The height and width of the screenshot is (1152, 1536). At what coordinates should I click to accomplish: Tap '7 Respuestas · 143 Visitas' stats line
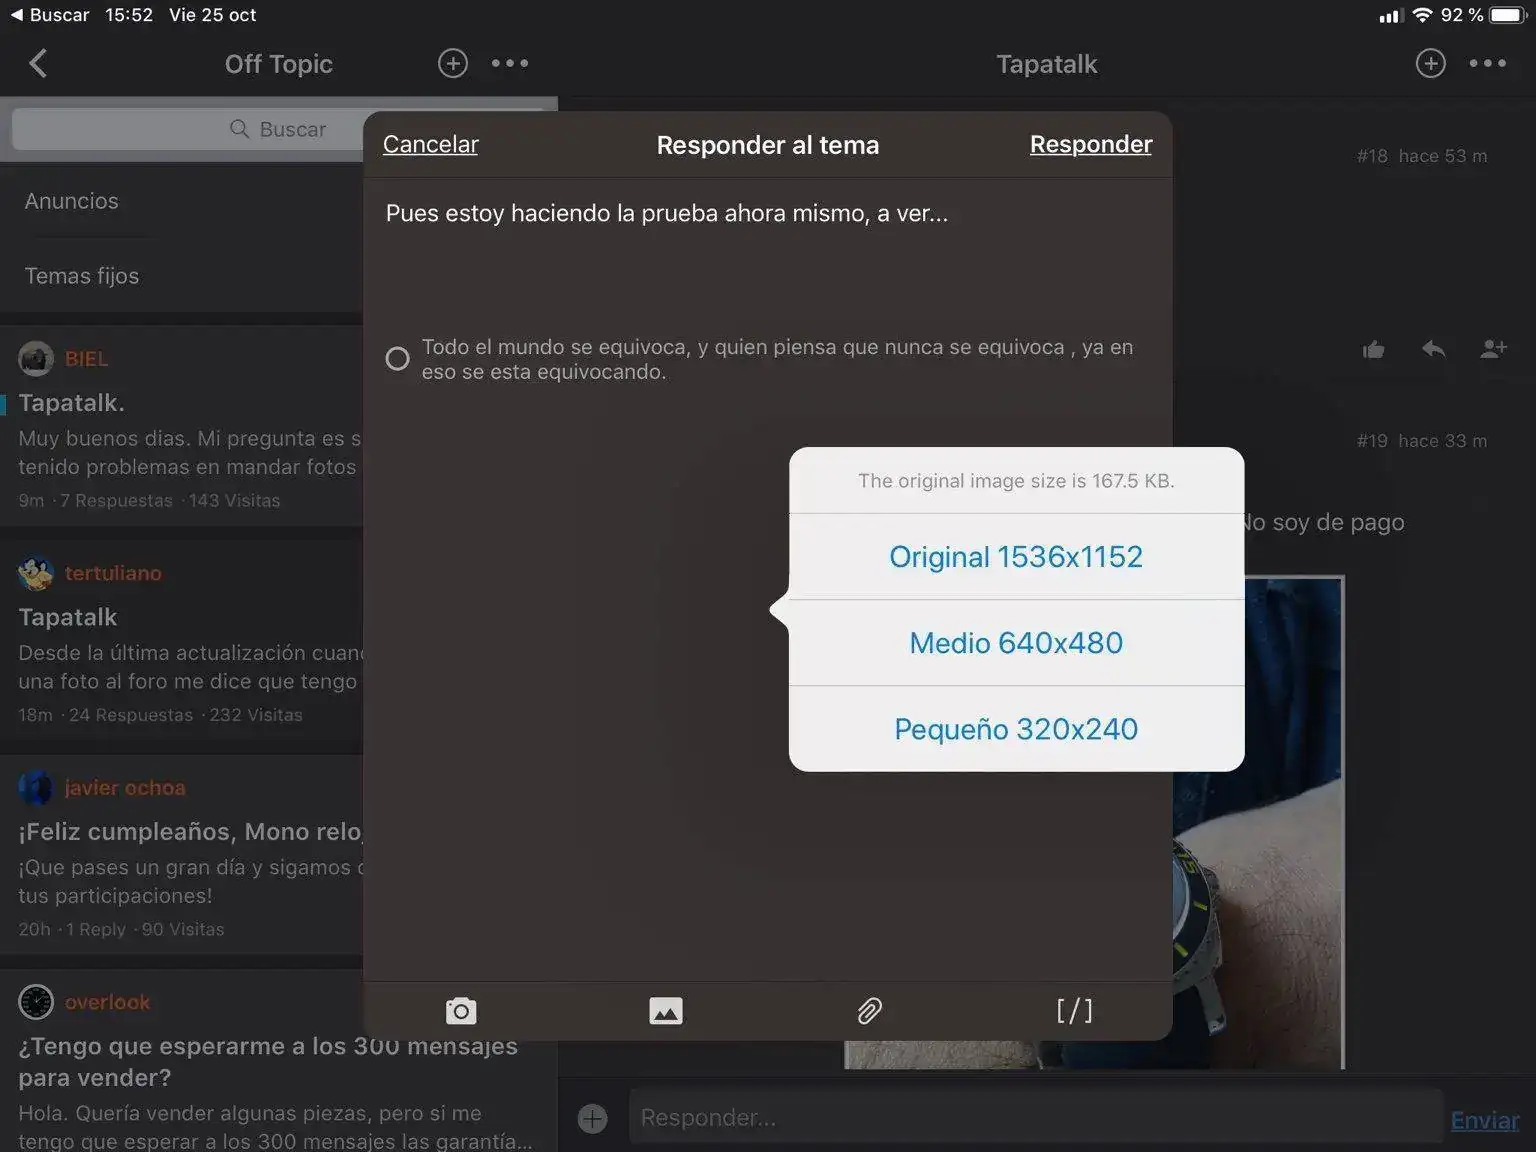coord(170,501)
